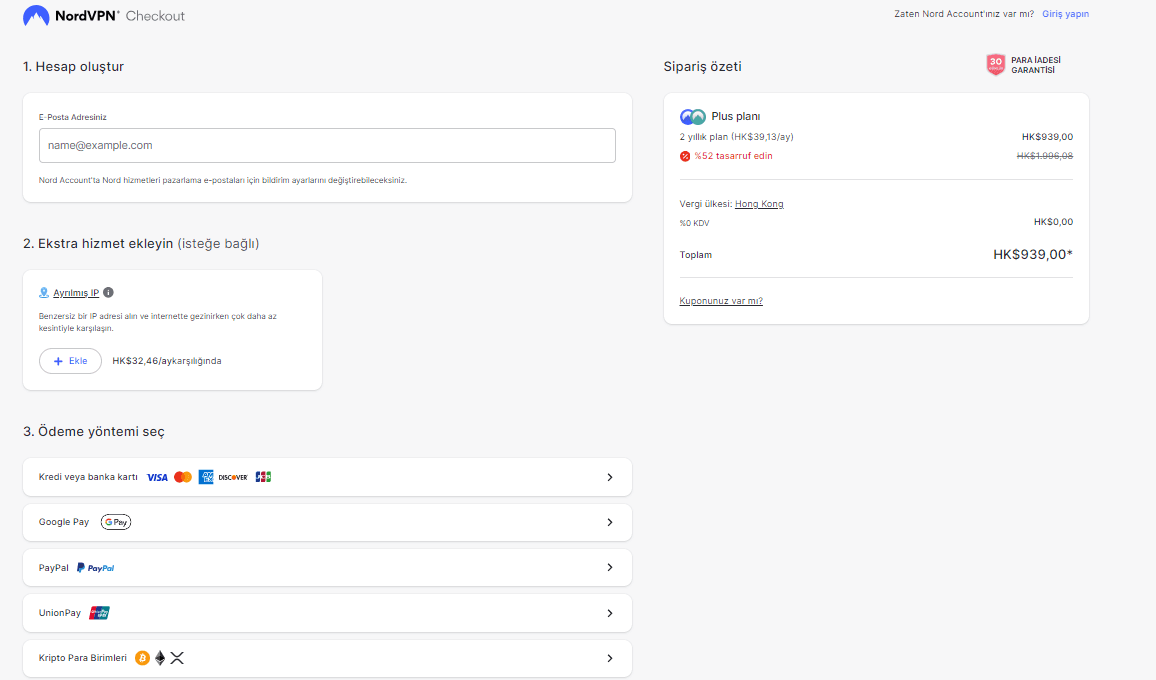
Task: Click the info icon beside Ayrılmış IP
Action: tap(108, 293)
